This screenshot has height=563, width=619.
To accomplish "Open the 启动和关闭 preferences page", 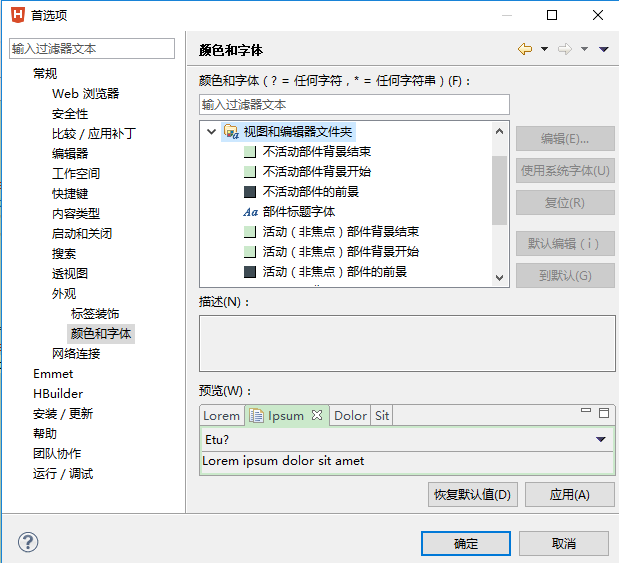I will point(82,233).
